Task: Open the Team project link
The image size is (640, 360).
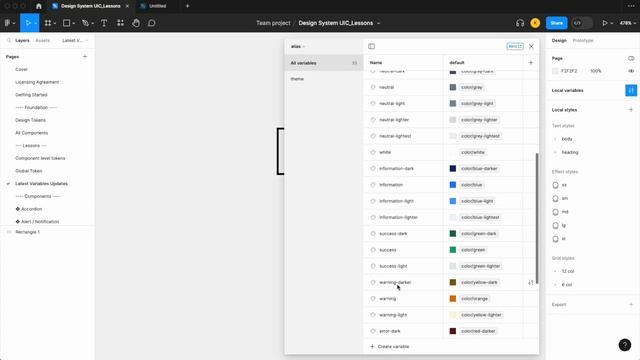Action: point(273,23)
